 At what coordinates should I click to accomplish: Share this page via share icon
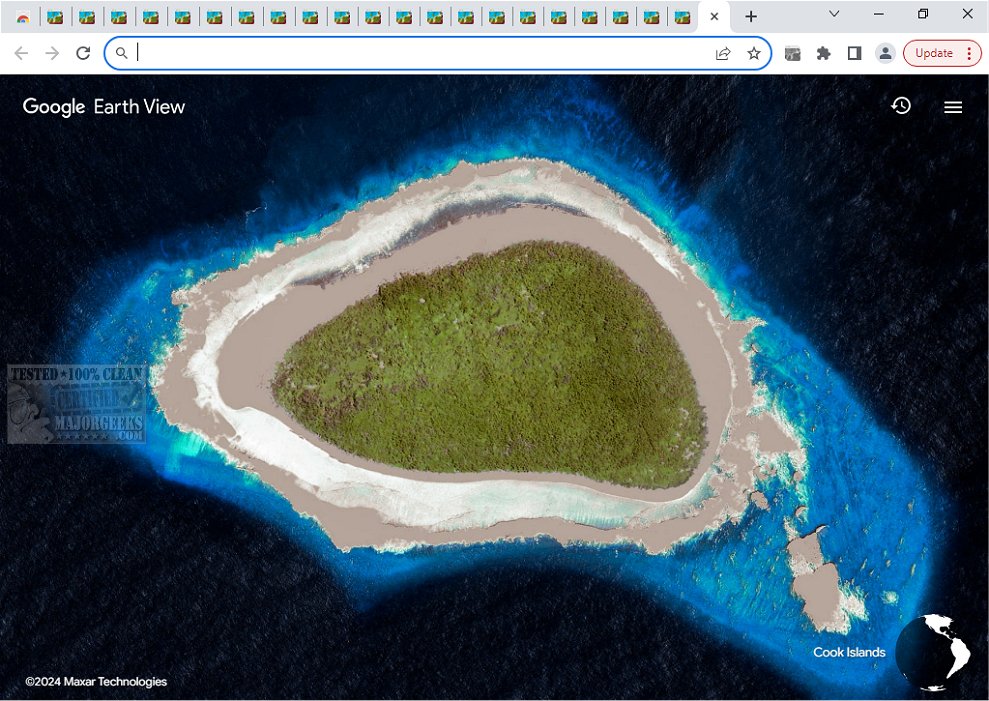(x=723, y=54)
